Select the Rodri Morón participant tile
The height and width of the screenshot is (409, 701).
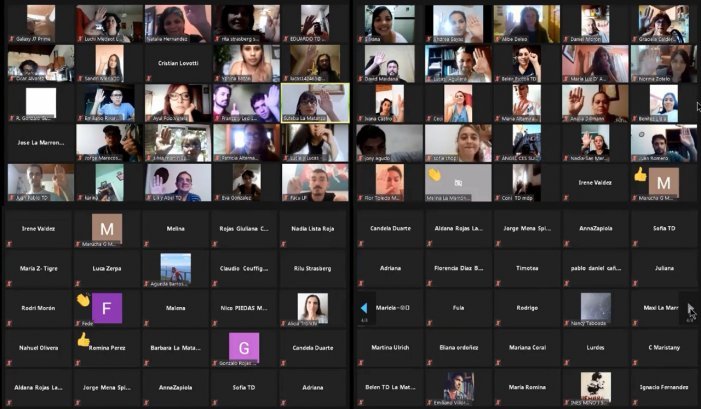[x=39, y=308]
